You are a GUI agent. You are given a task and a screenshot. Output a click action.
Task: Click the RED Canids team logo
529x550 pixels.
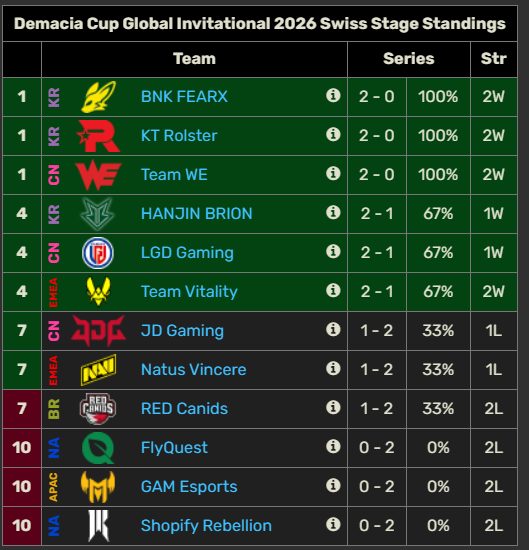[x=98, y=409]
